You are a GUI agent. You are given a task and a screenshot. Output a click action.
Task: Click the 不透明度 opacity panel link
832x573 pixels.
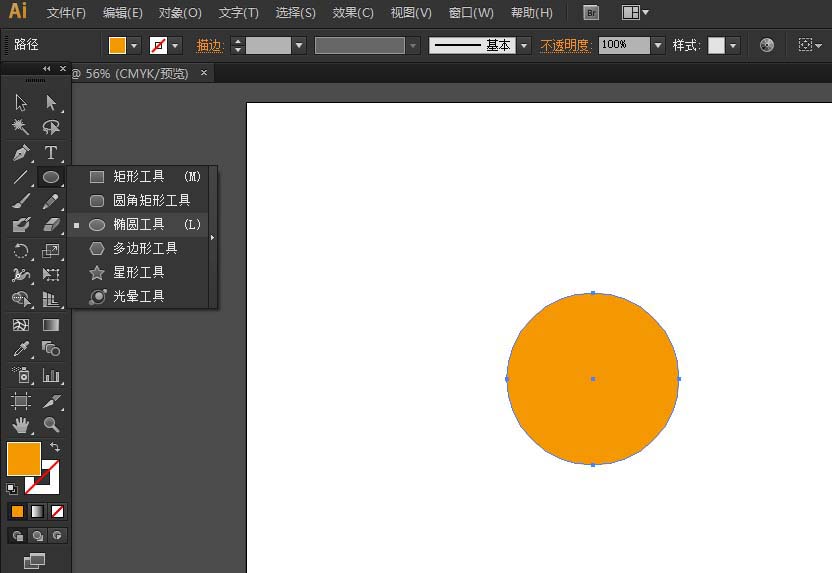coord(566,46)
